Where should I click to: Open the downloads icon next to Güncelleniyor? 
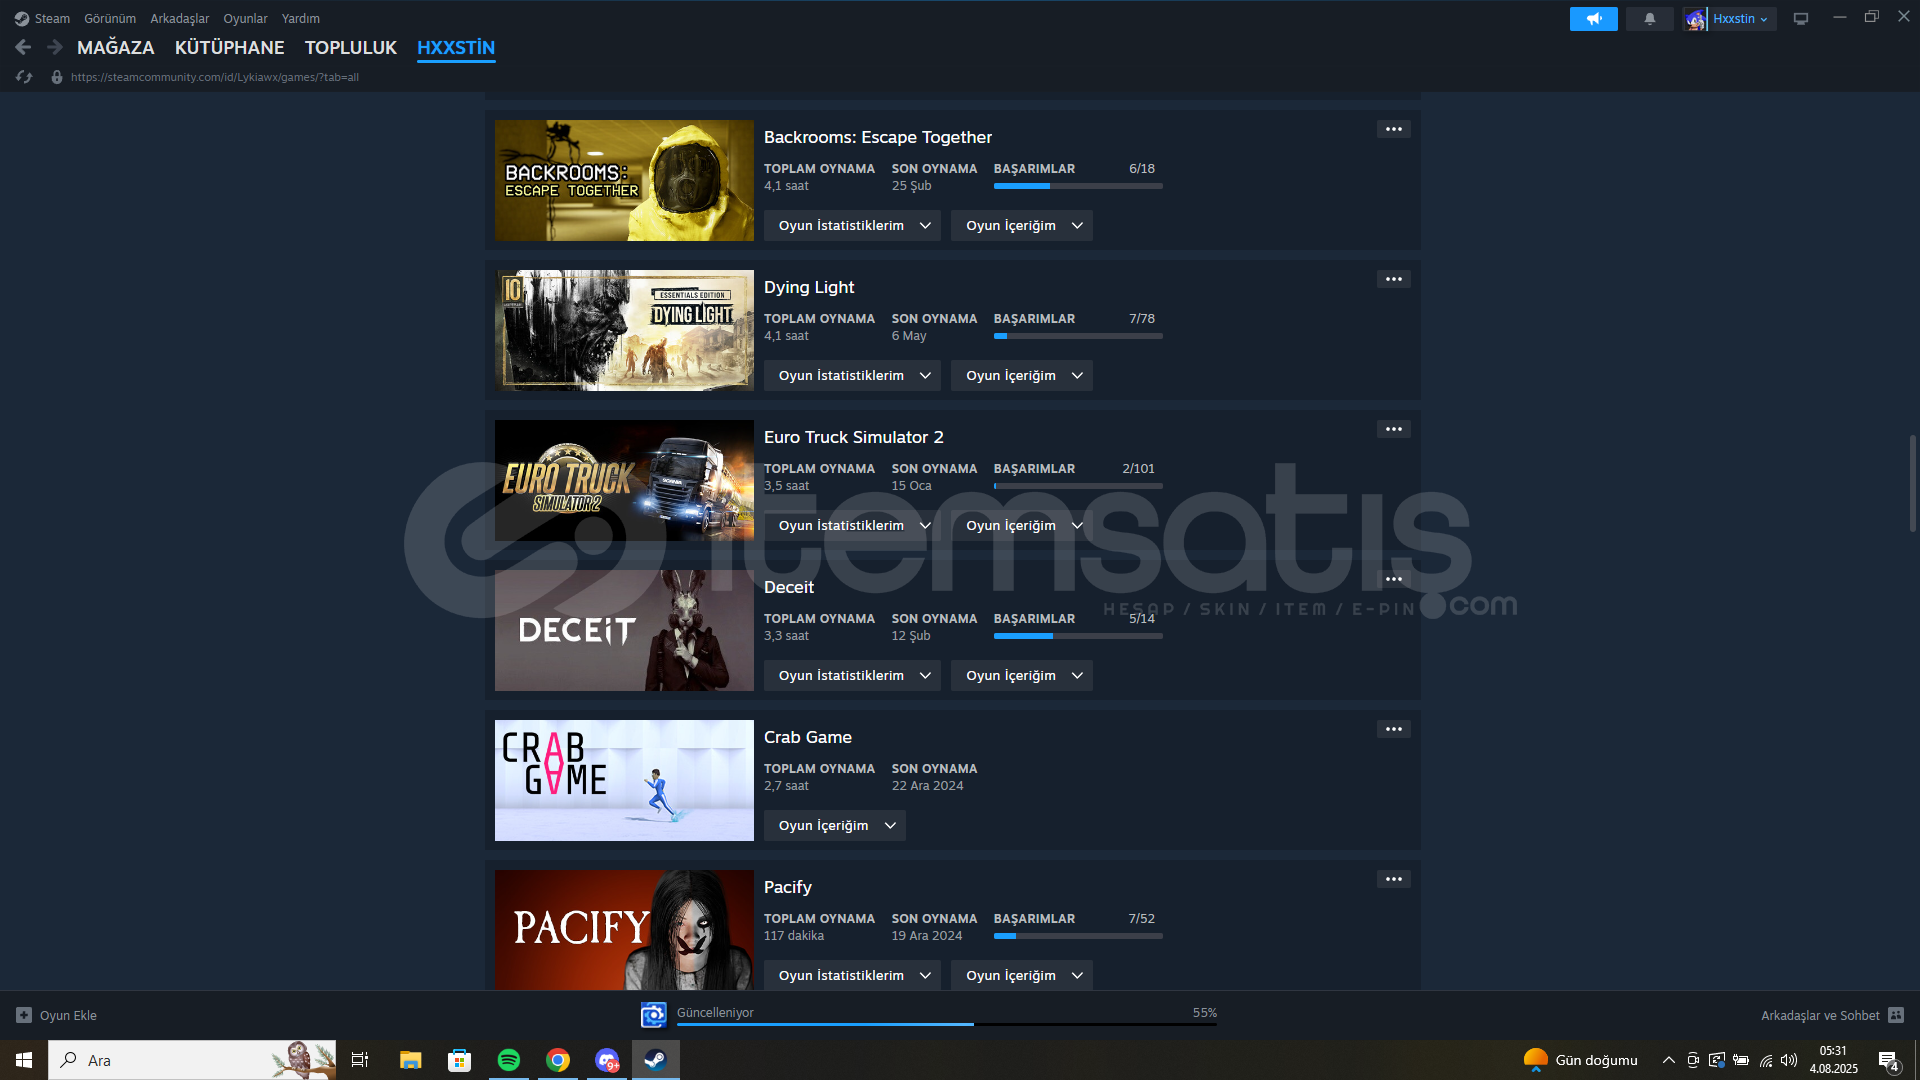click(654, 1015)
